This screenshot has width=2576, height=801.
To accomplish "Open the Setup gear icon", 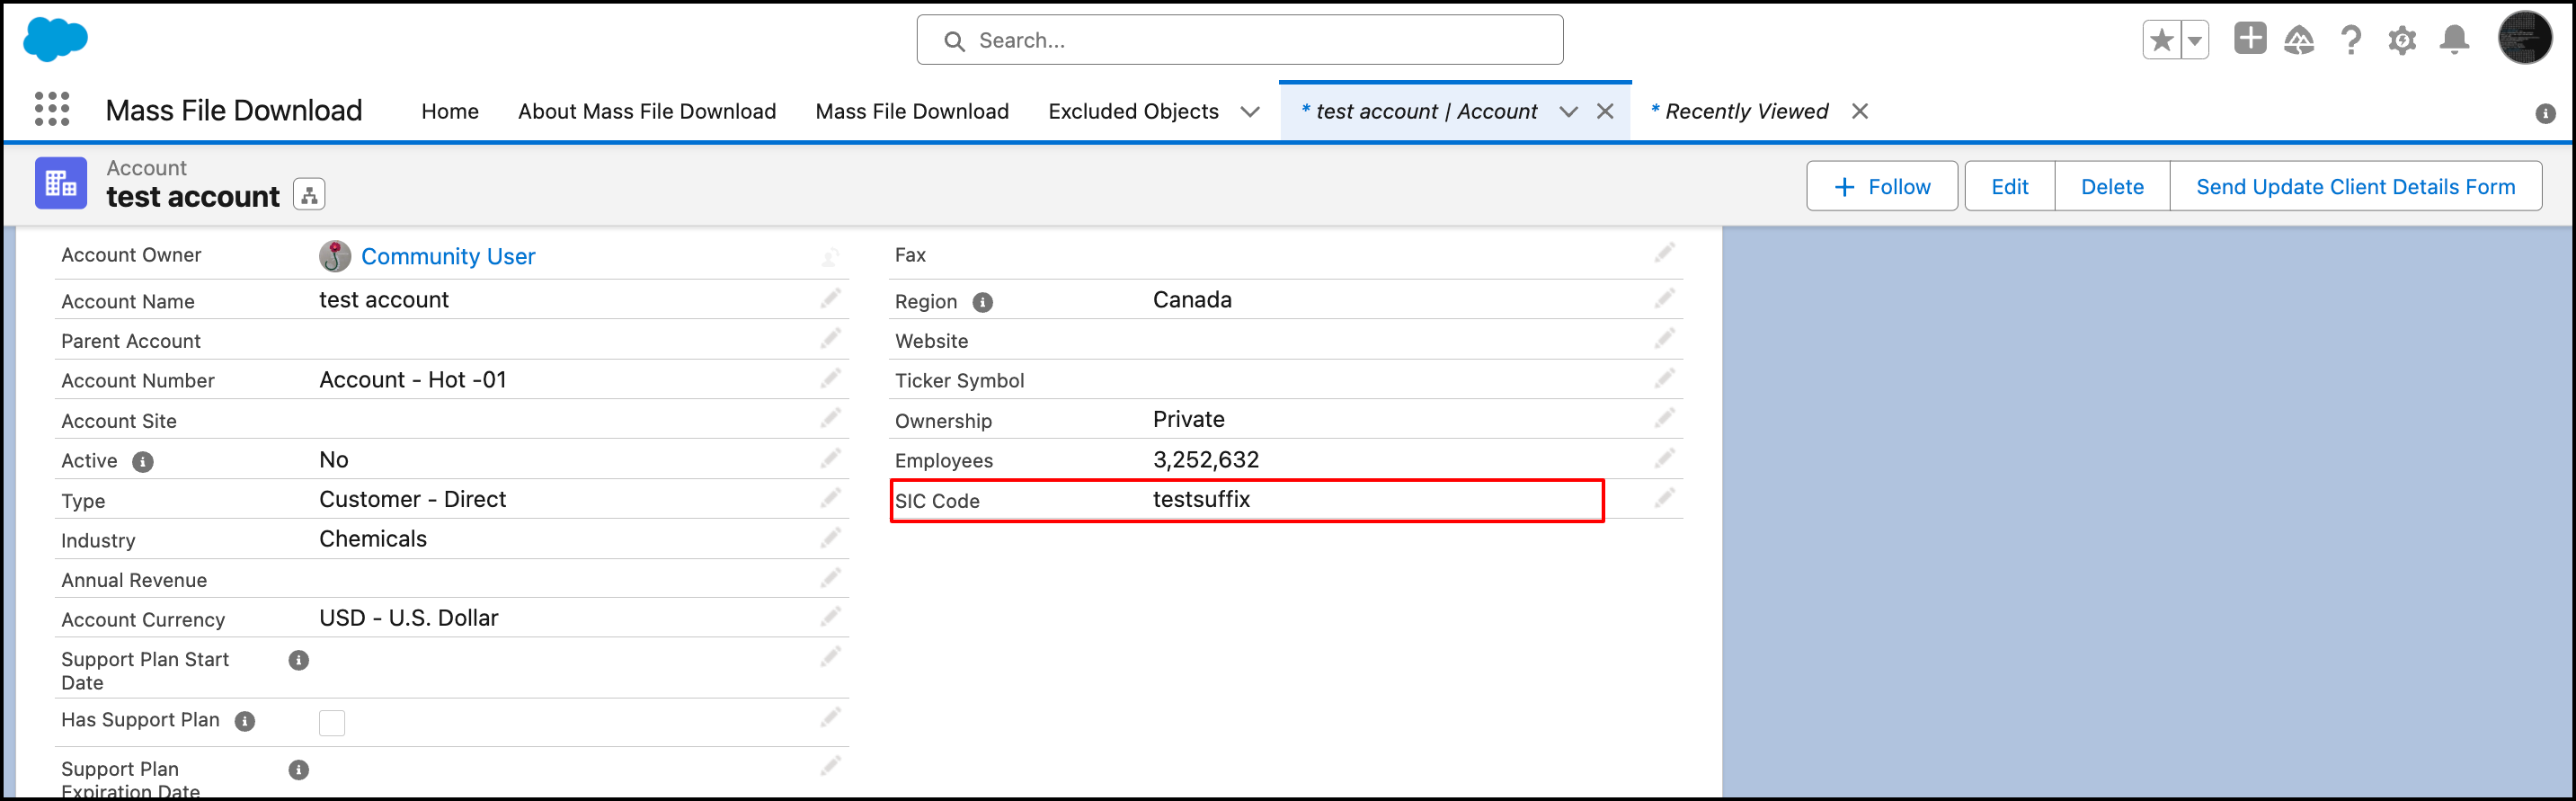I will (2402, 40).
